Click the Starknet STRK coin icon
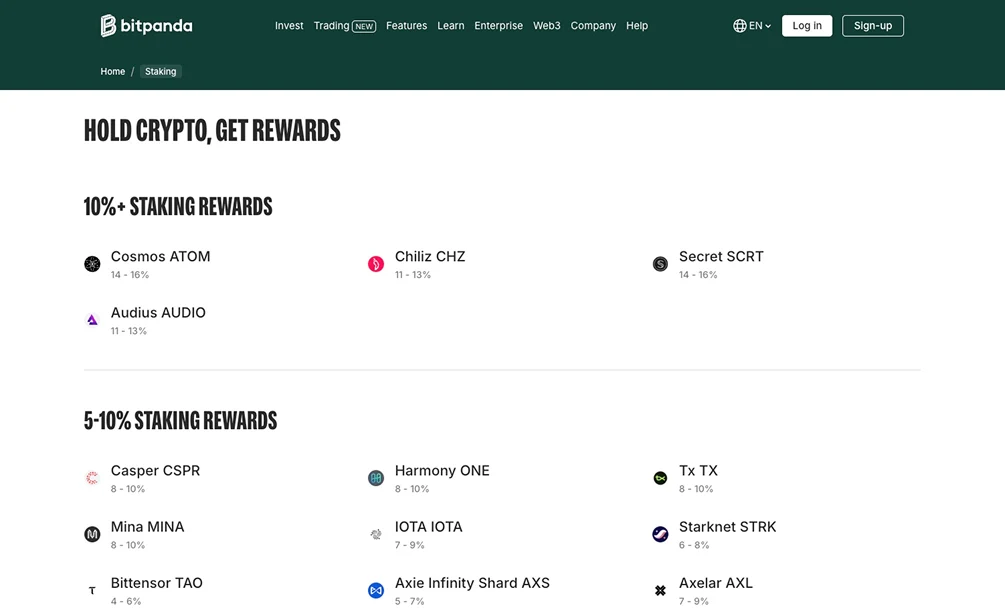Screen dimensions: 1005x615 tap(660, 534)
